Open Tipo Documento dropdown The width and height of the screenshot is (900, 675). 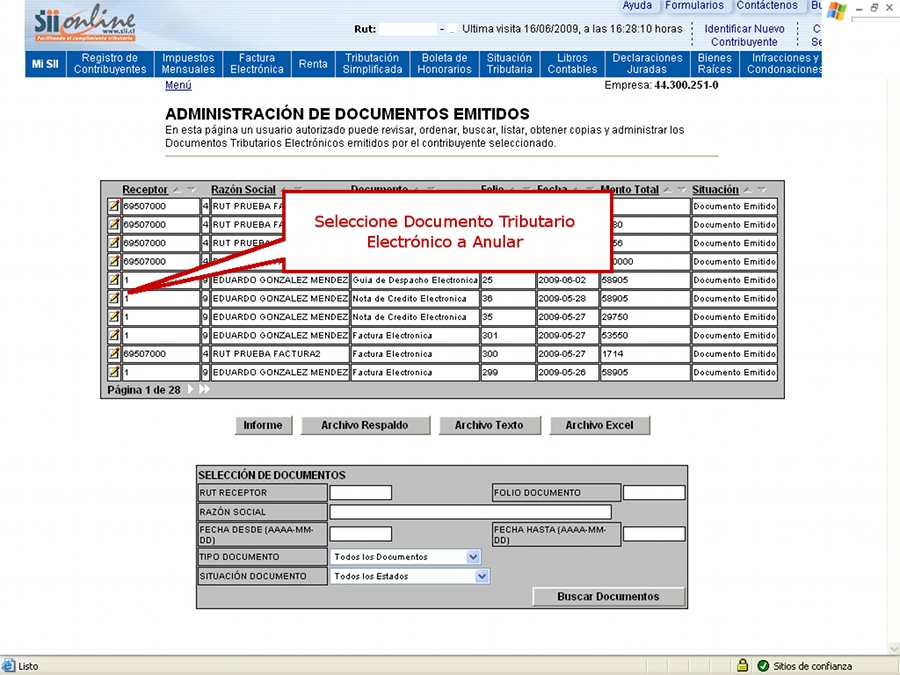coord(473,557)
